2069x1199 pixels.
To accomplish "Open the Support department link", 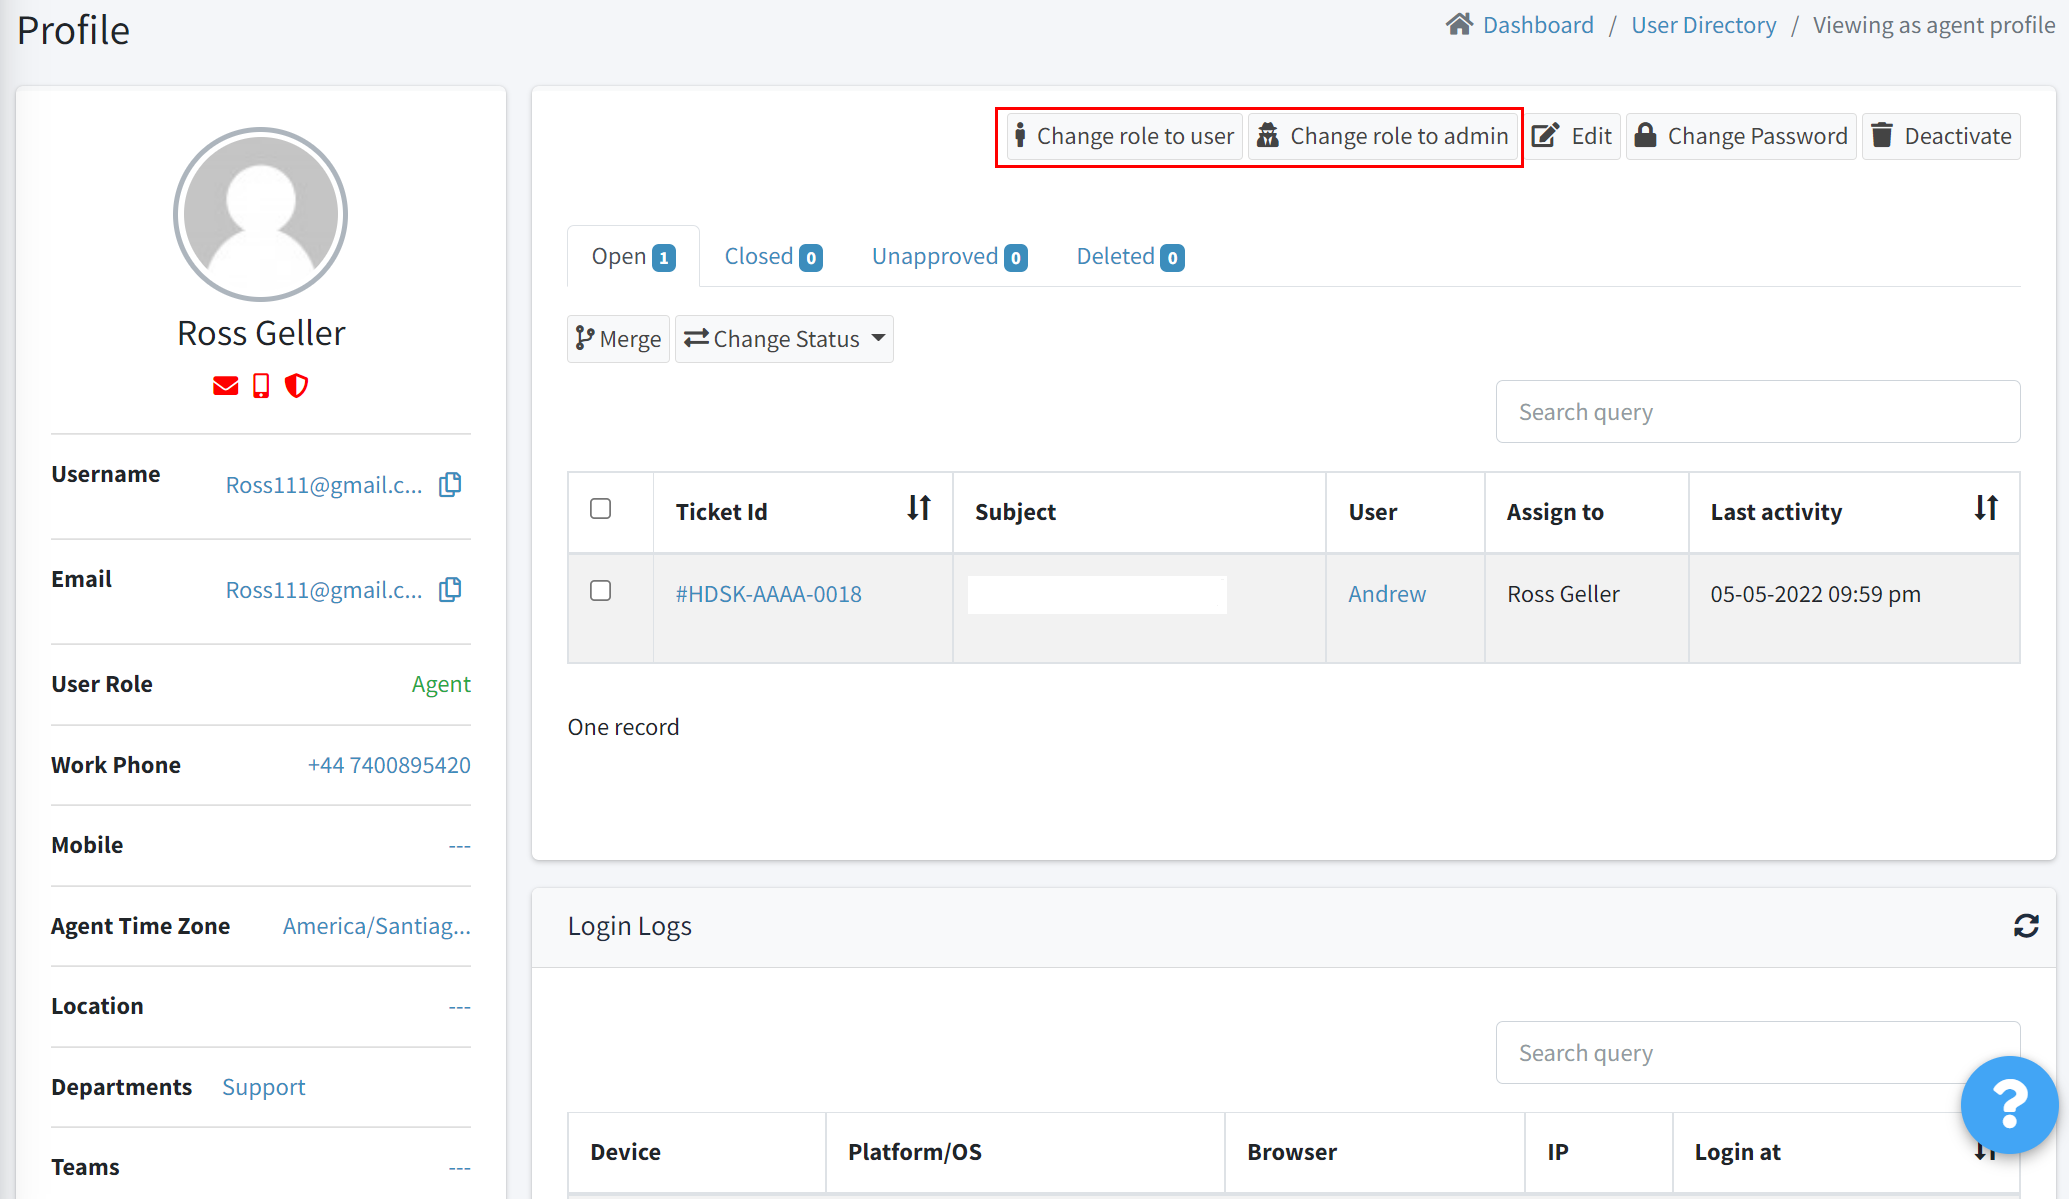I will [263, 1086].
